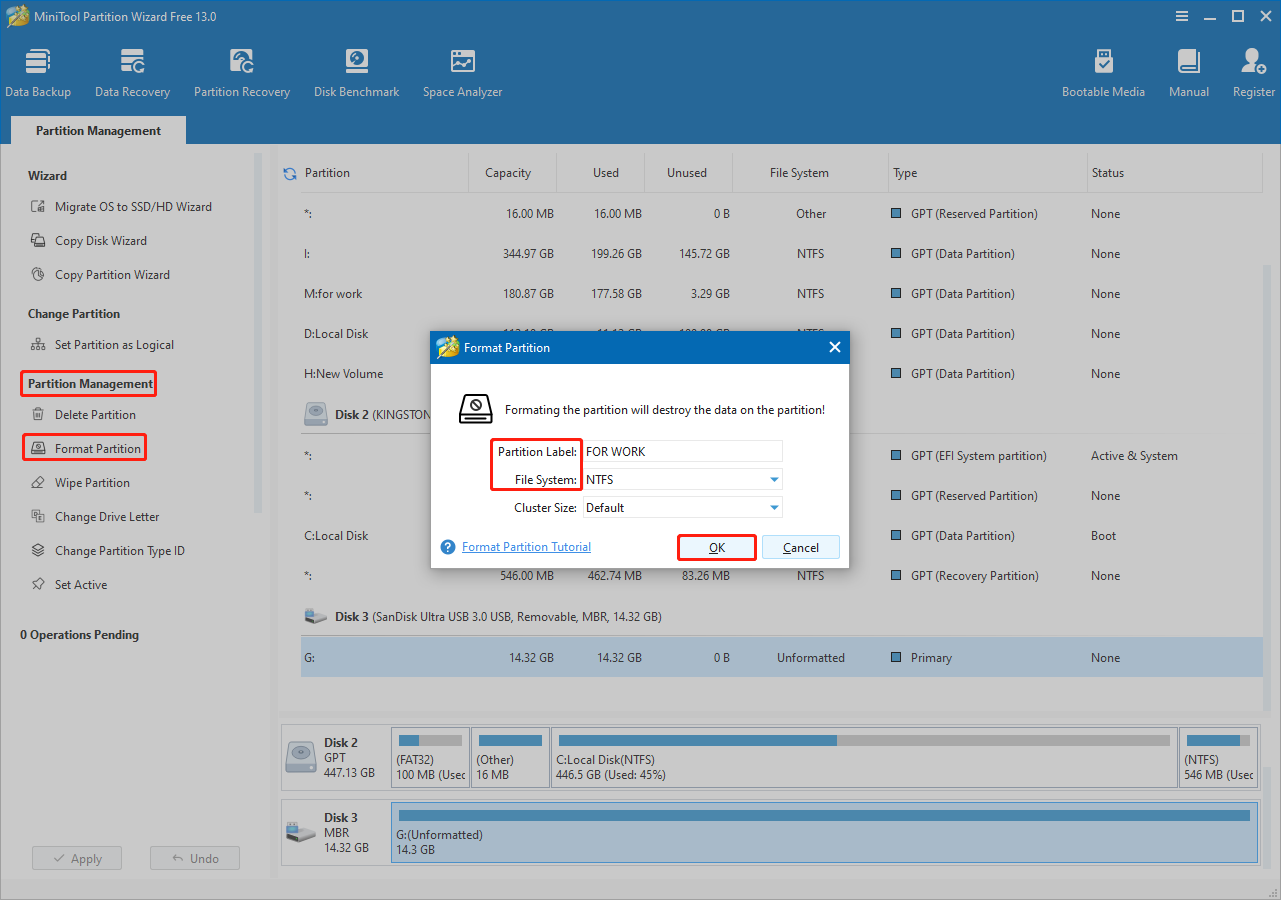Click OK to confirm formatting
1281x900 pixels.
pyautogui.click(x=716, y=547)
